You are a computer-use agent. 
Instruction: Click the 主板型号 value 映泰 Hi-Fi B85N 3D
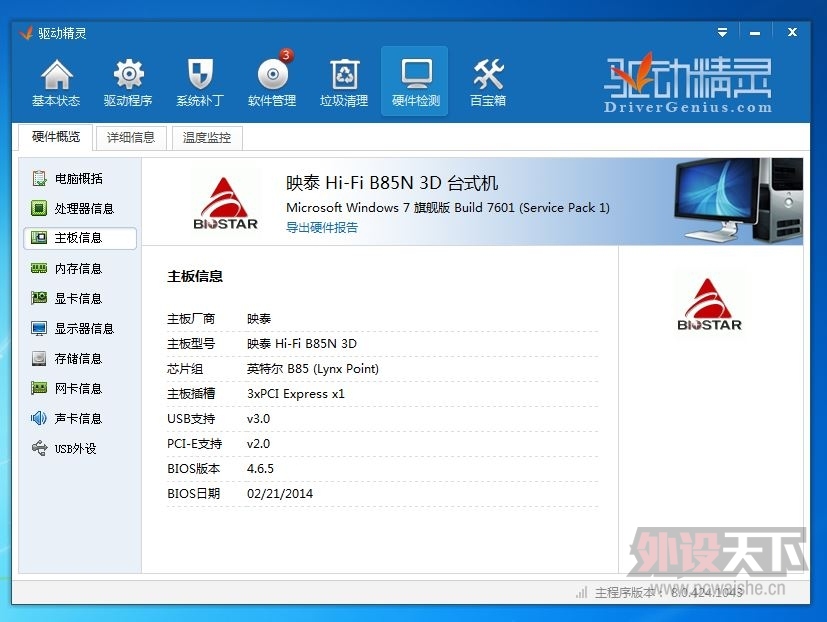point(302,343)
